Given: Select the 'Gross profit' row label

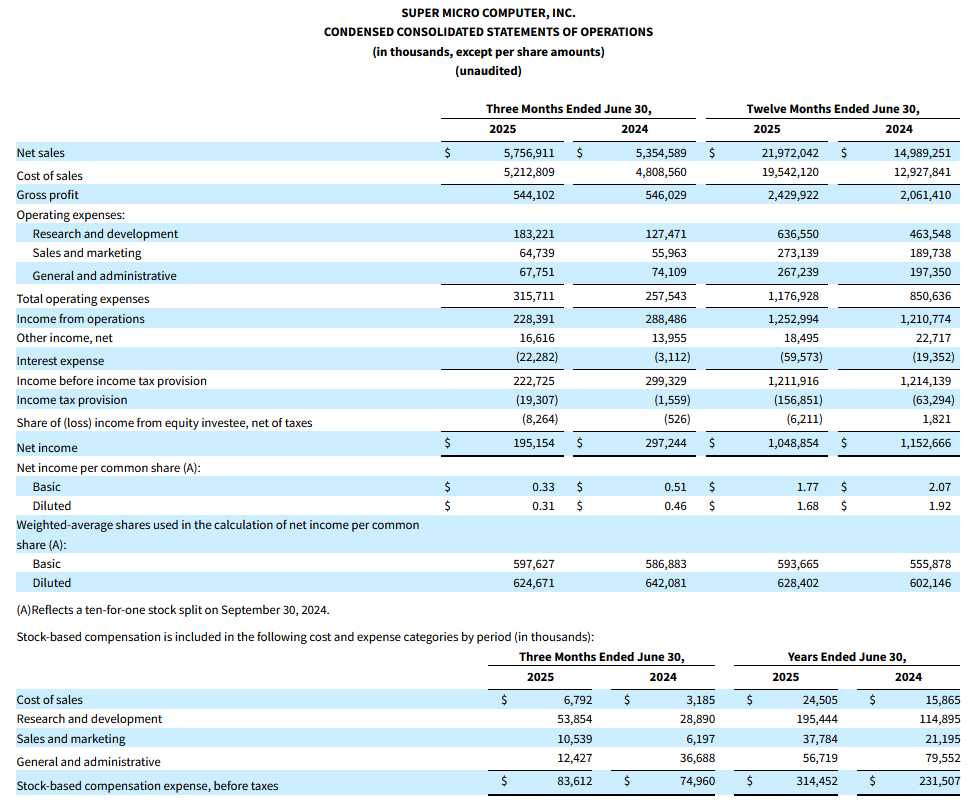Looking at the screenshot, I should click(x=47, y=195).
